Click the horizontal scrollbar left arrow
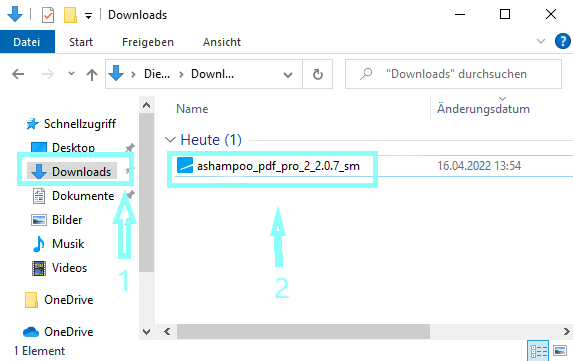Screen dimensions: 573x361 (167, 331)
